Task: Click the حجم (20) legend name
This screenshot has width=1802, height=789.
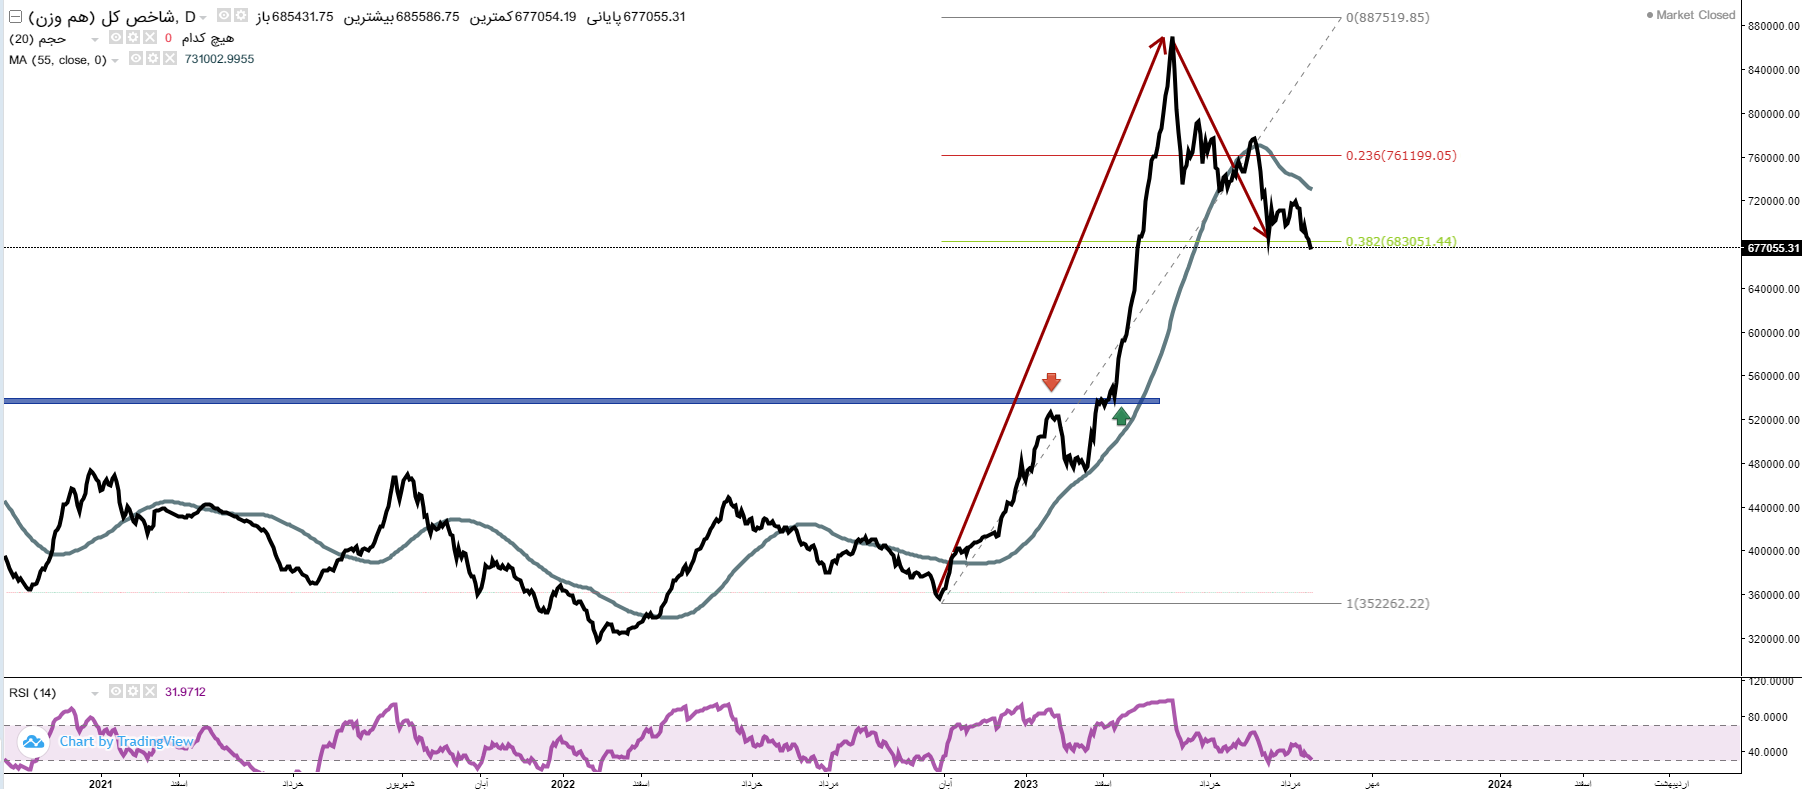Action: point(37,39)
